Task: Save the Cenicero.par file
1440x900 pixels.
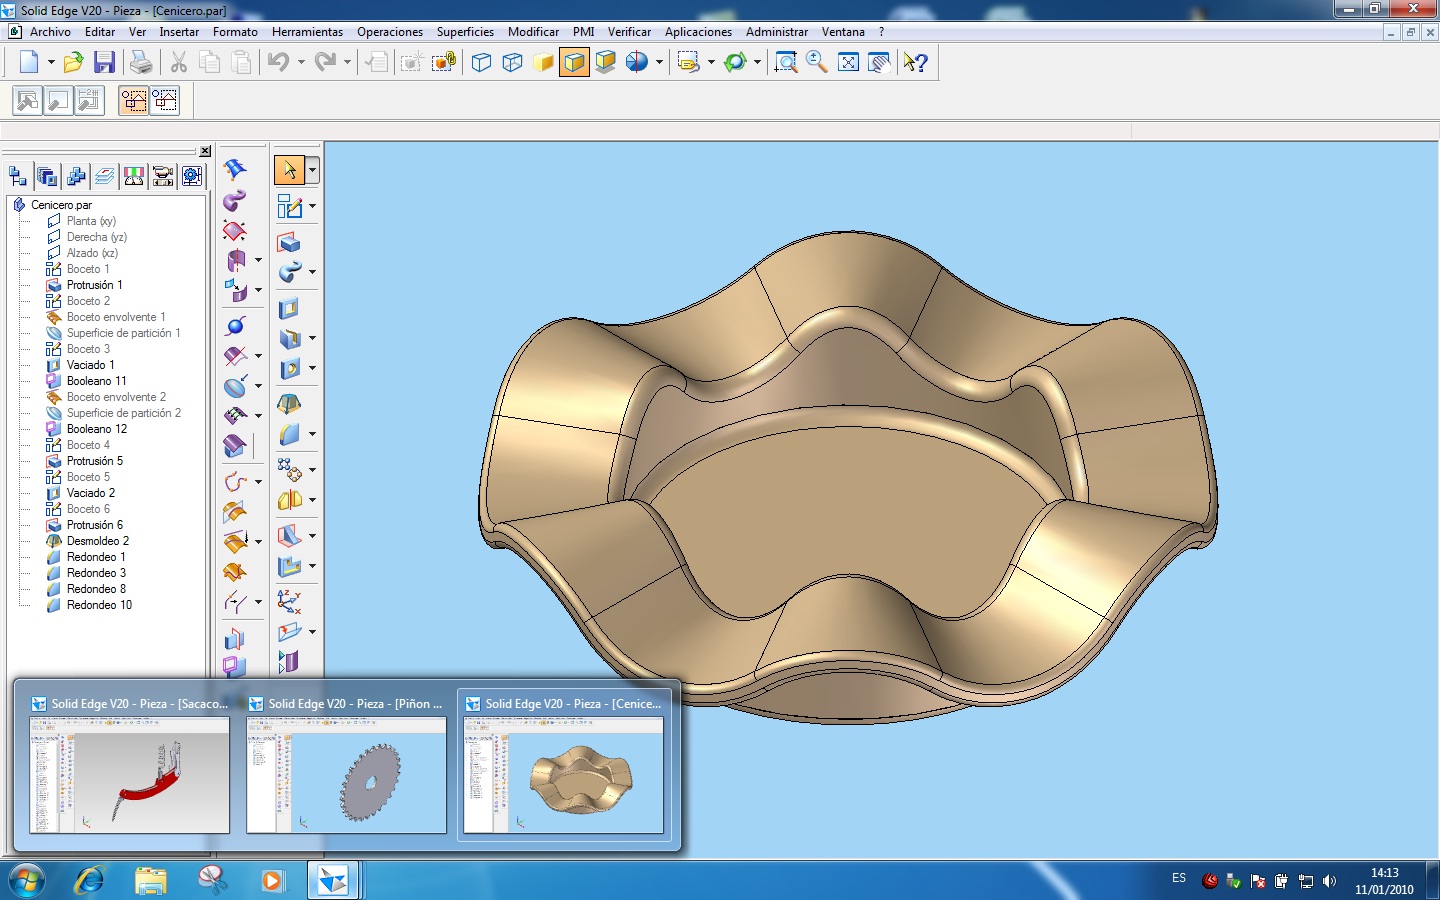Action: tap(104, 62)
